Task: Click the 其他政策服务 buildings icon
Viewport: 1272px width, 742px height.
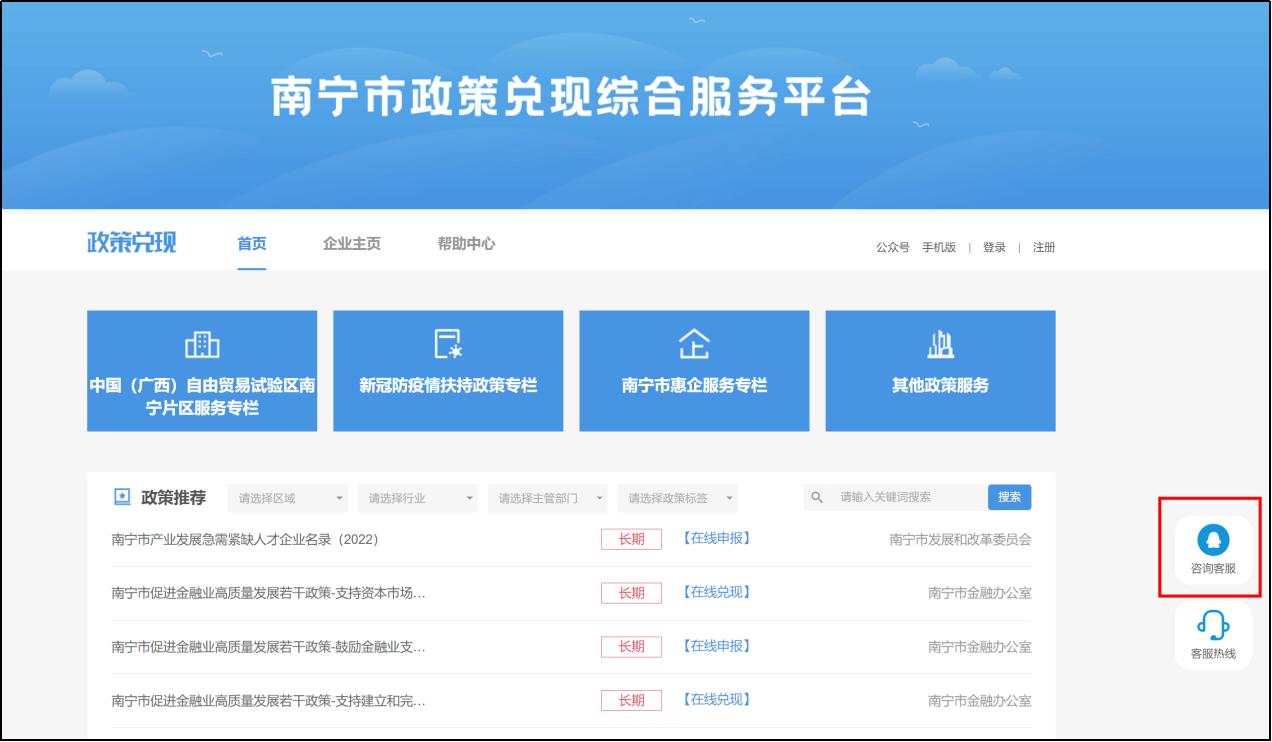Action: pyautogui.click(x=940, y=343)
